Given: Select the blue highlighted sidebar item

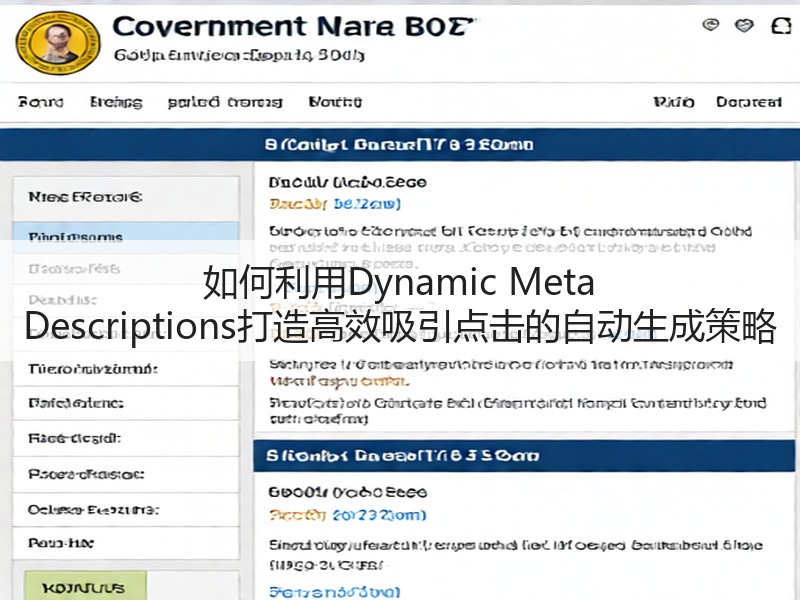Looking at the screenshot, I should pyautogui.click(x=126, y=237).
